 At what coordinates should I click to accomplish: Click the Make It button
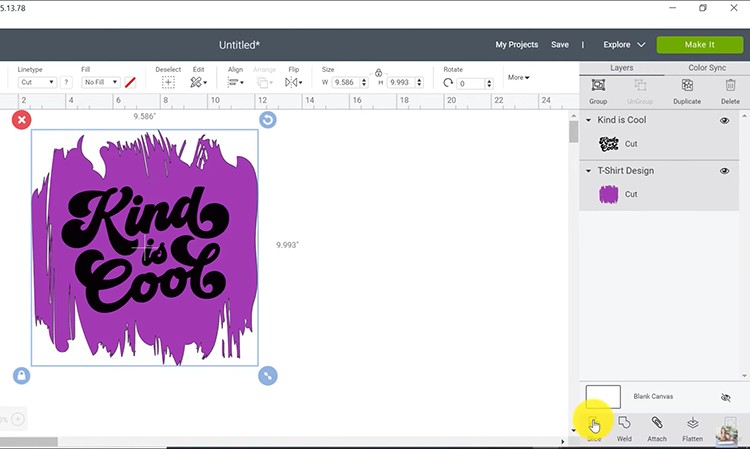(699, 44)
